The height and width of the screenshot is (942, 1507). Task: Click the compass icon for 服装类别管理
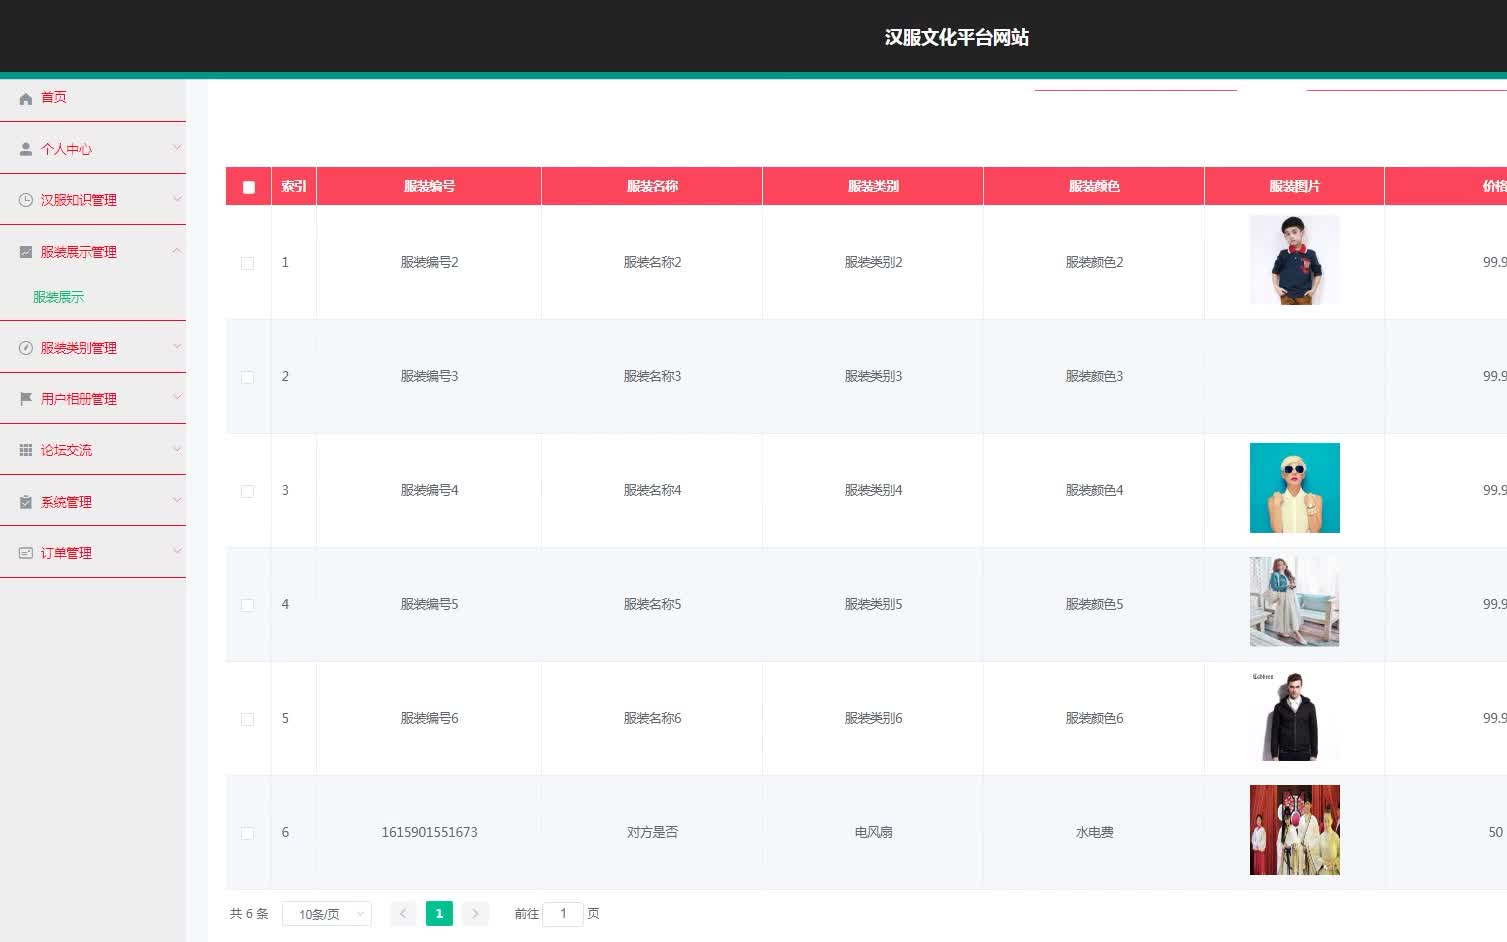(x=26, y=348)
